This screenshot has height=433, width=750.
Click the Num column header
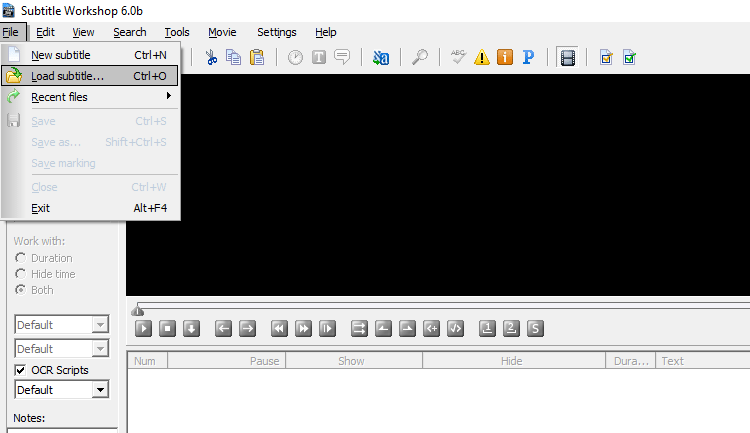coord(147,361)
